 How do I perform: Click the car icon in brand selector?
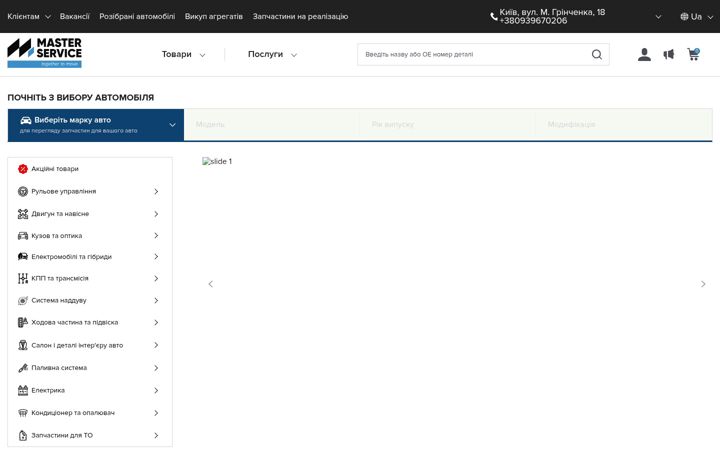[x=26, y=120]
